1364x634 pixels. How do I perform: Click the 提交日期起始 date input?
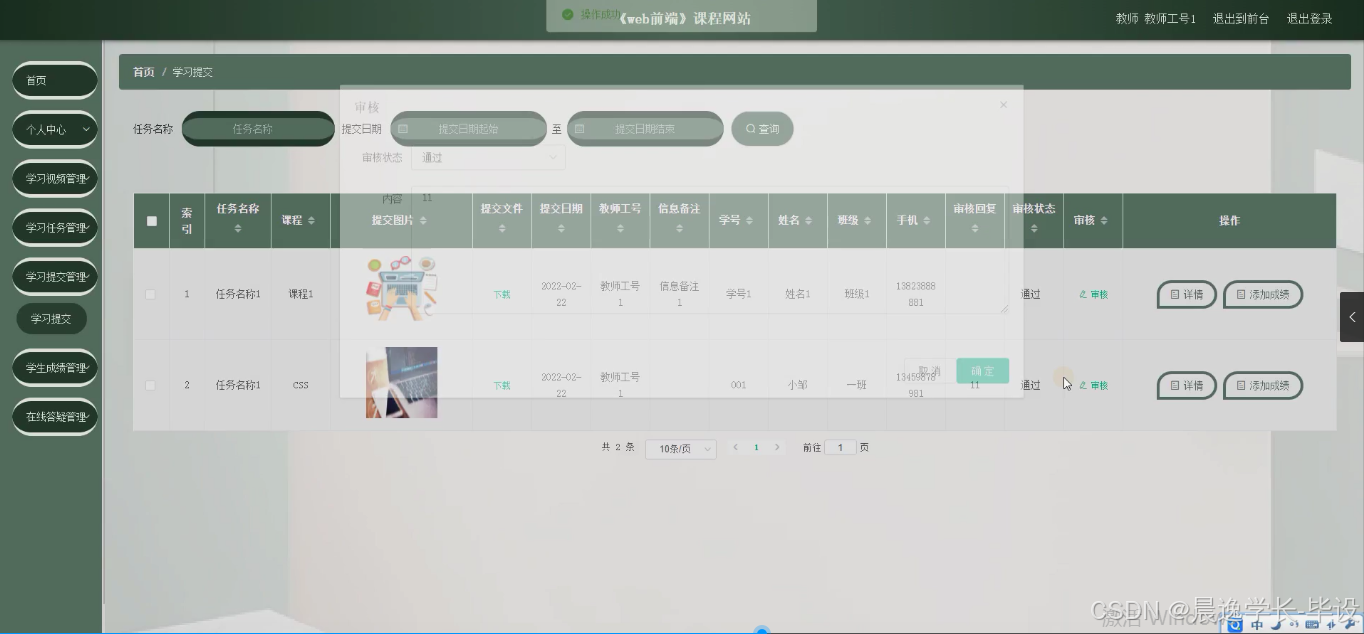(468, 129)
